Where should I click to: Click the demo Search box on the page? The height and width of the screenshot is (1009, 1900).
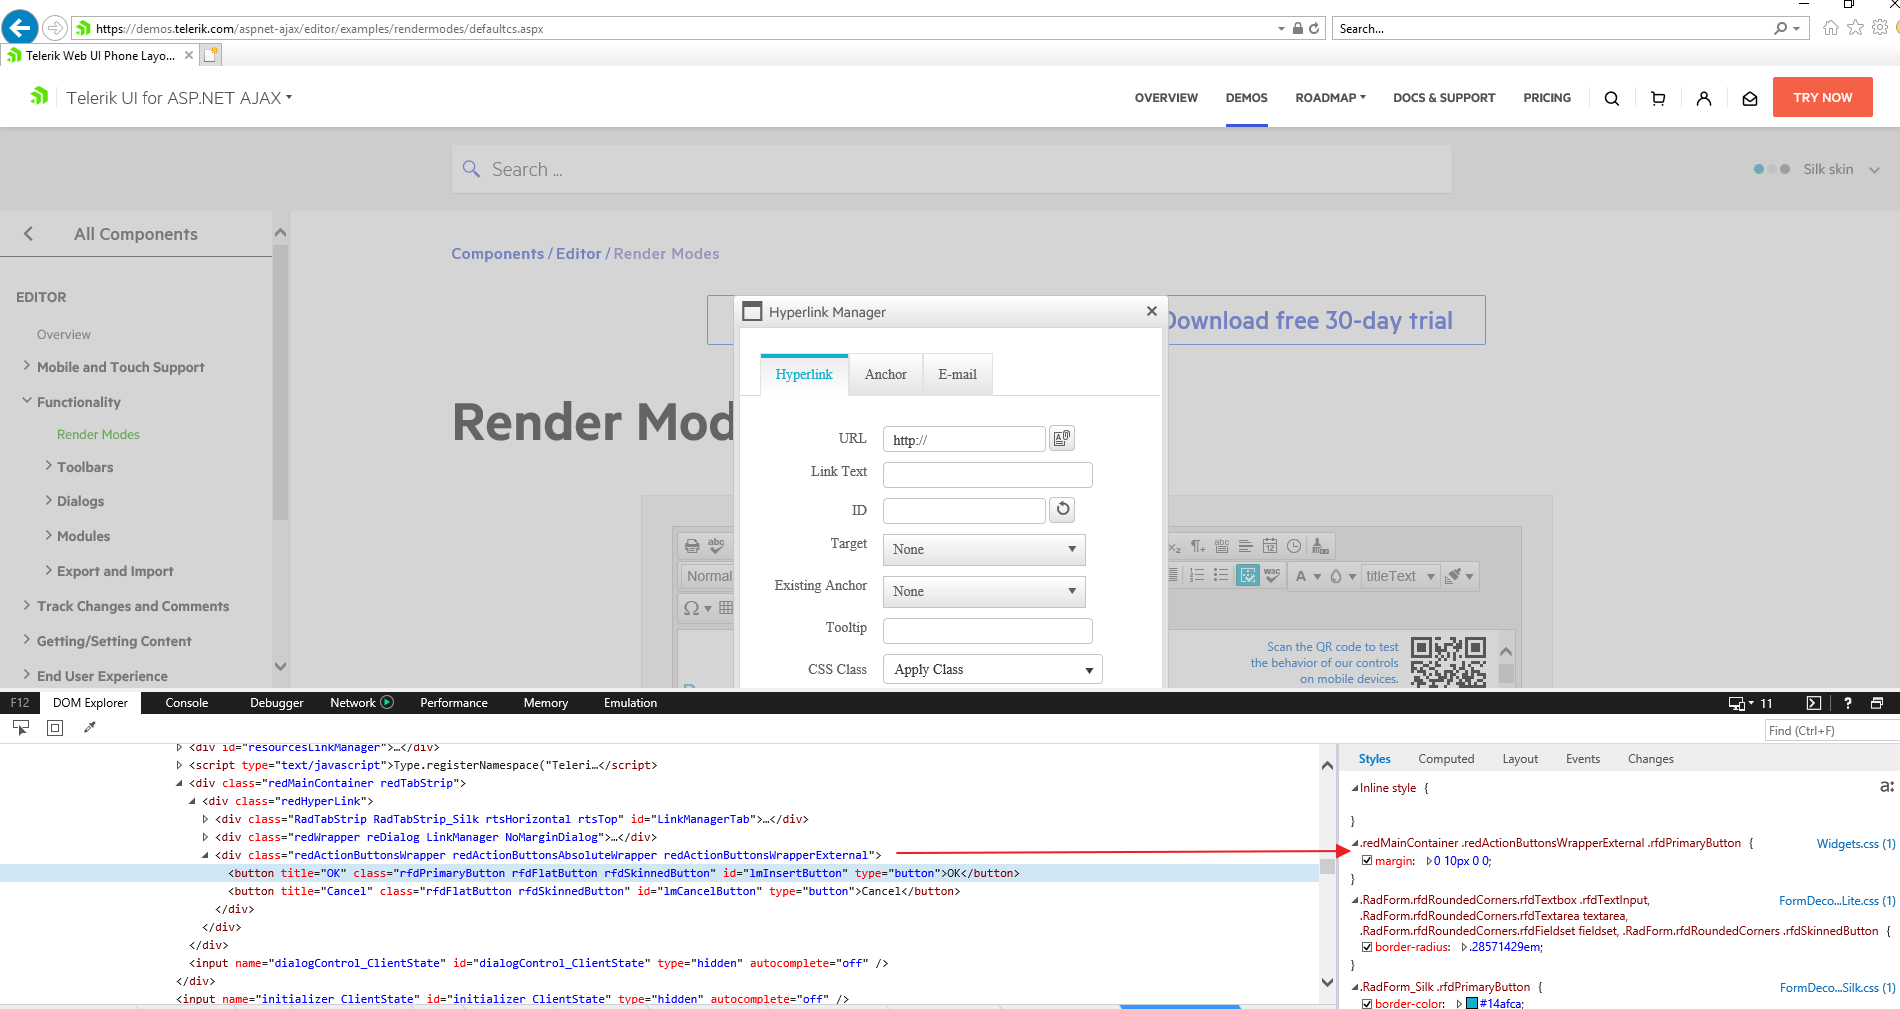point(951,169)
